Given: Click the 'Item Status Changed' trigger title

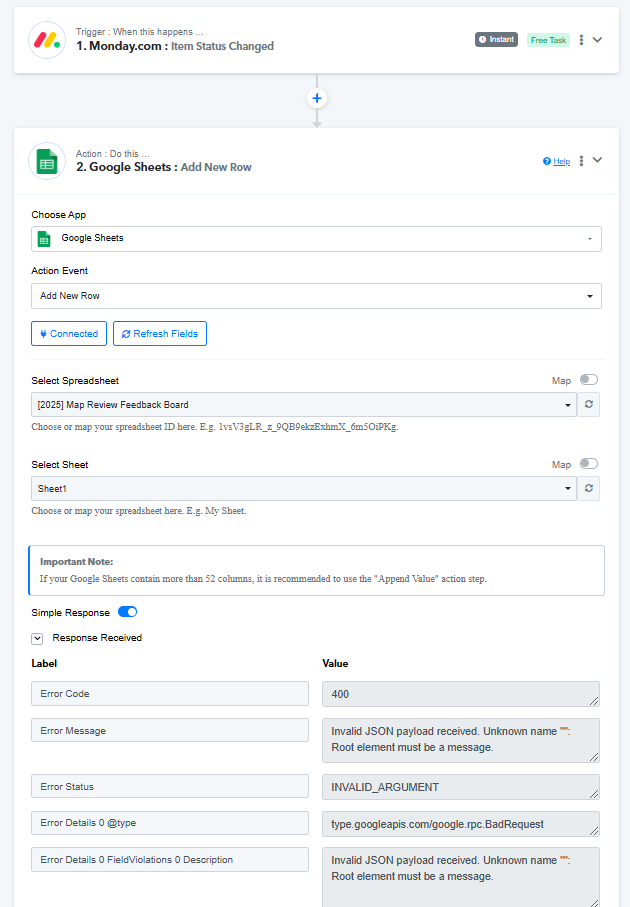Looking at the screenshot, I should coord(222,46).
